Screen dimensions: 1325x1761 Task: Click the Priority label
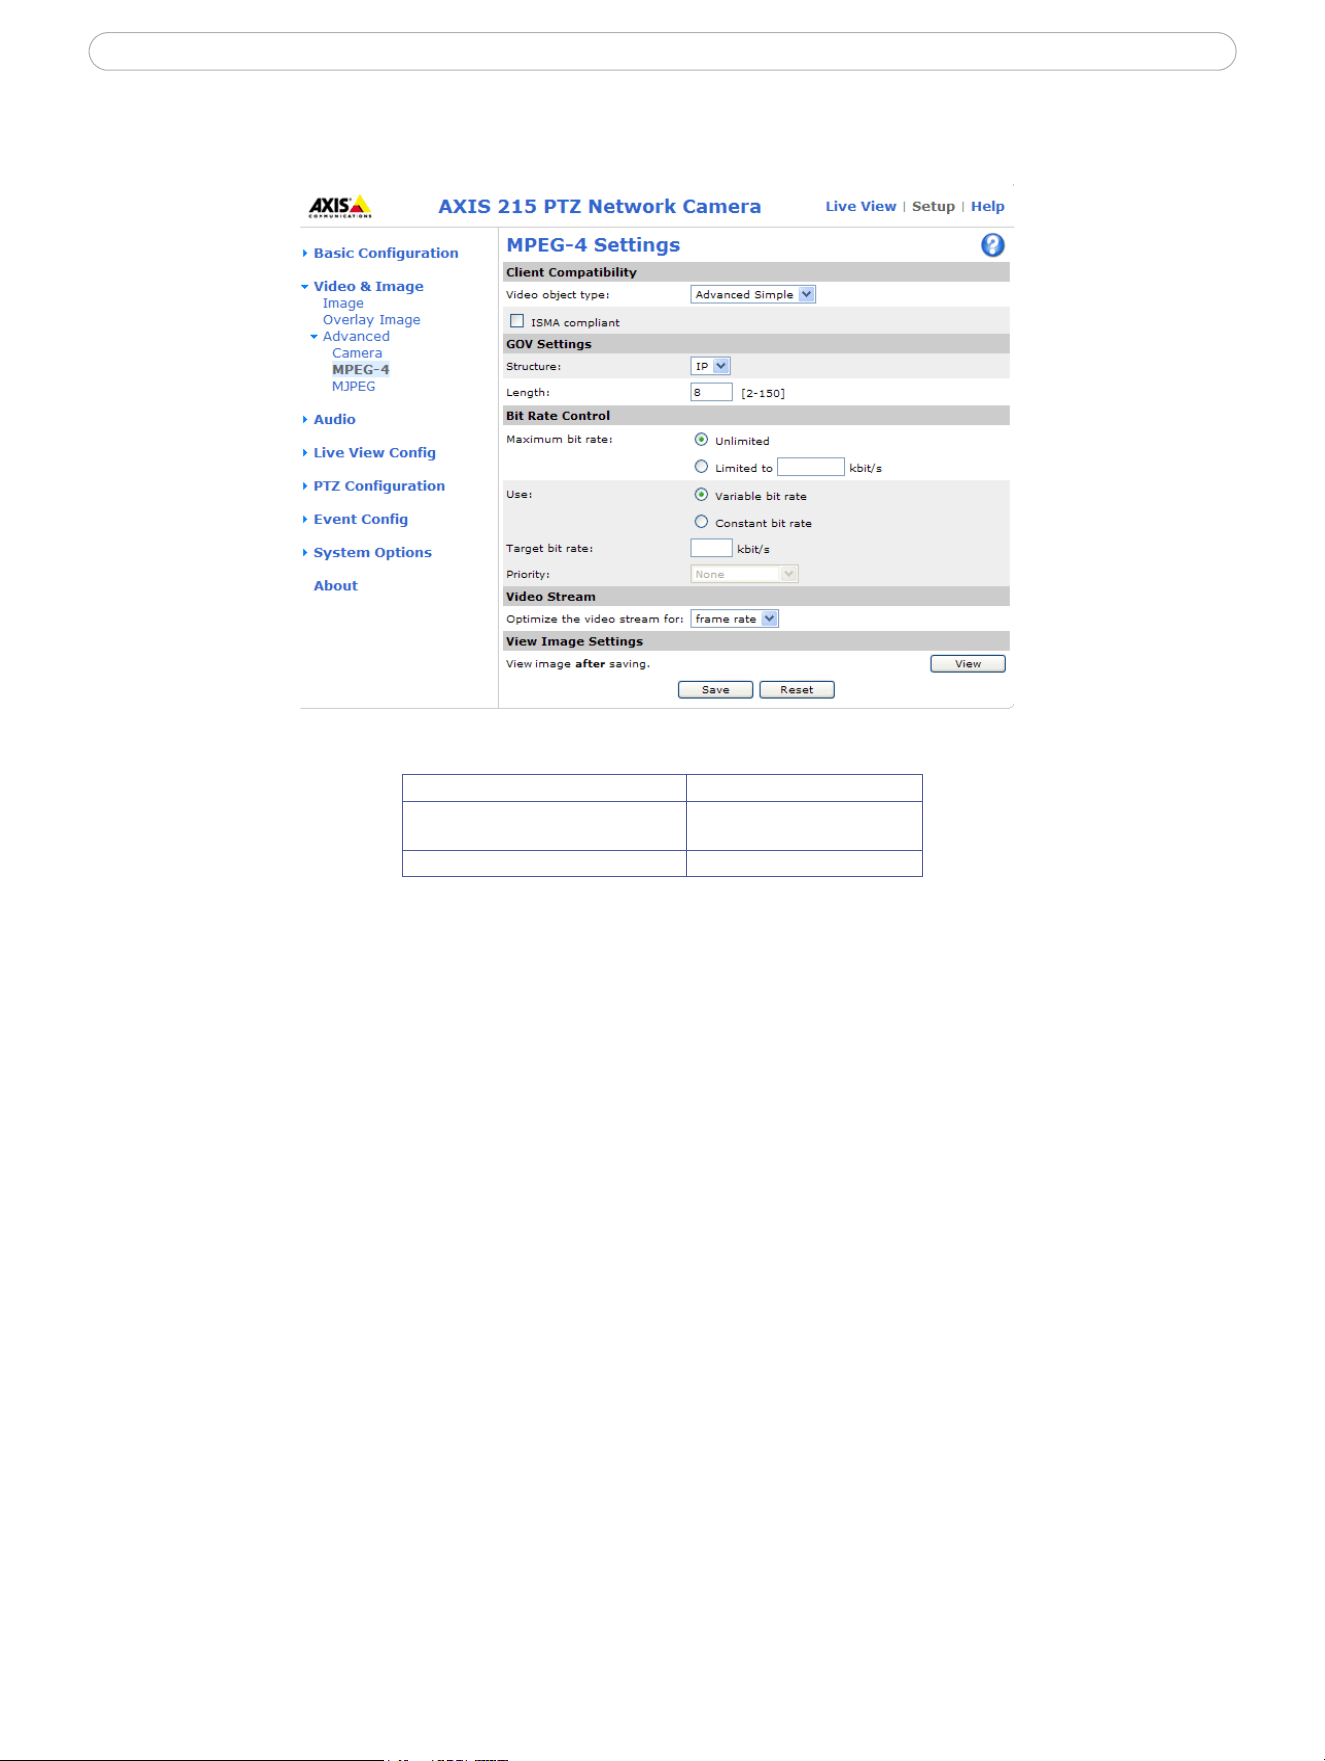pyautogui.click(x=528, y=575)
